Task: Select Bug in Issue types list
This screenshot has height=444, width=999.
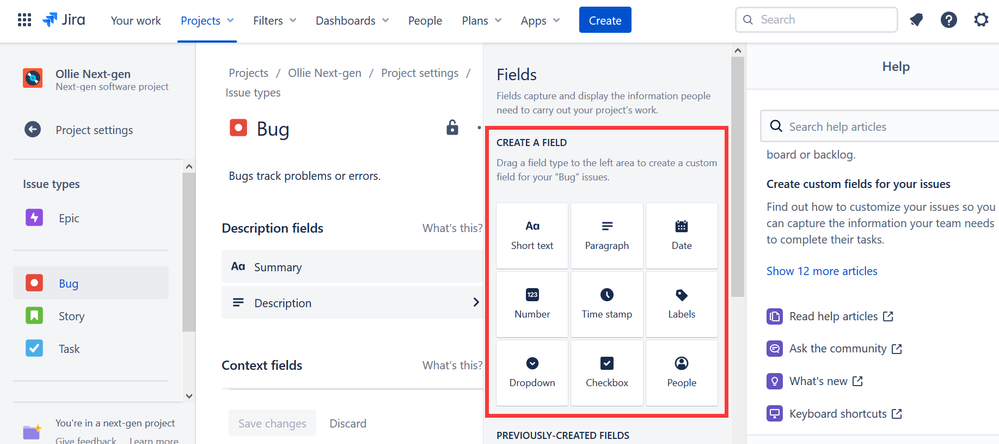Action: tap(91, 283)
